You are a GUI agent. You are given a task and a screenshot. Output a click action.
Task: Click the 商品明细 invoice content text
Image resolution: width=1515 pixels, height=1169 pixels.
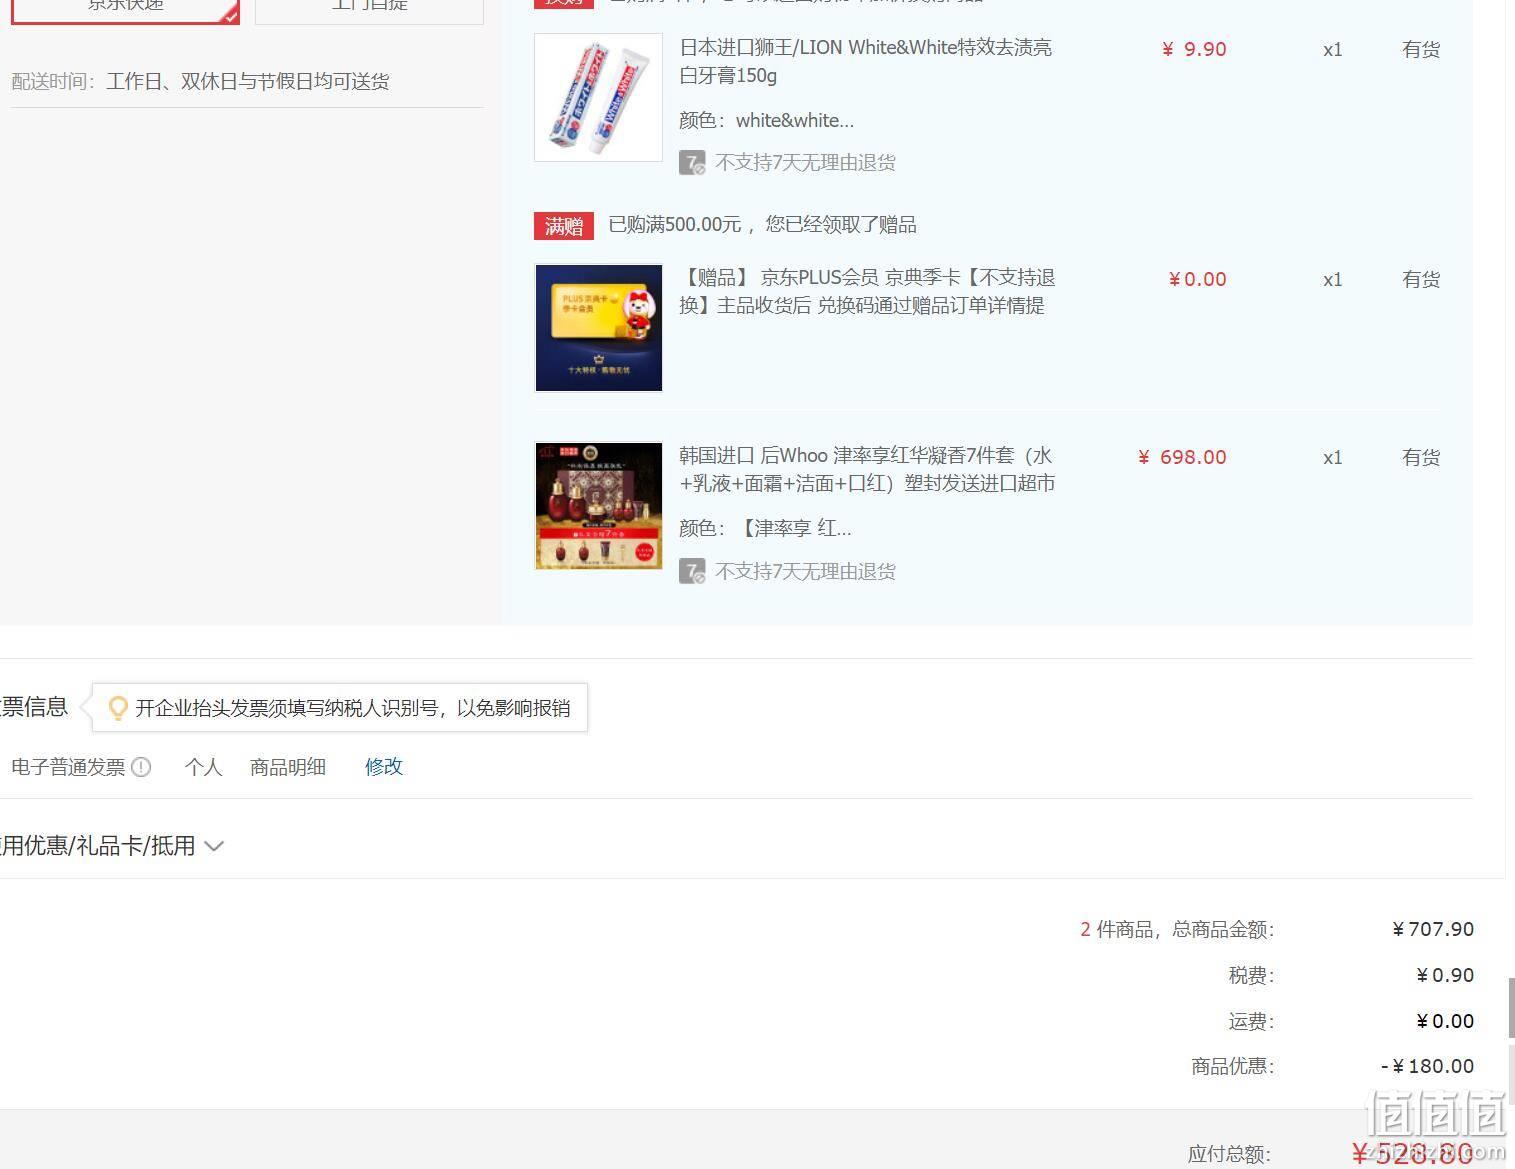[x=288, y=767]
